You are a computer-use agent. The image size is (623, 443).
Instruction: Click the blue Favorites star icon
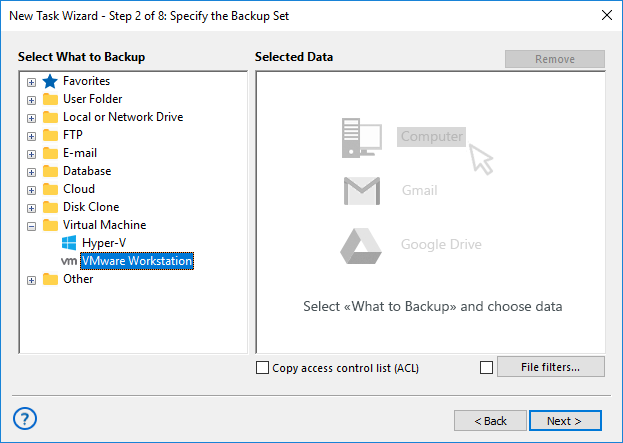pyautogui.click(x=50, y=81)
